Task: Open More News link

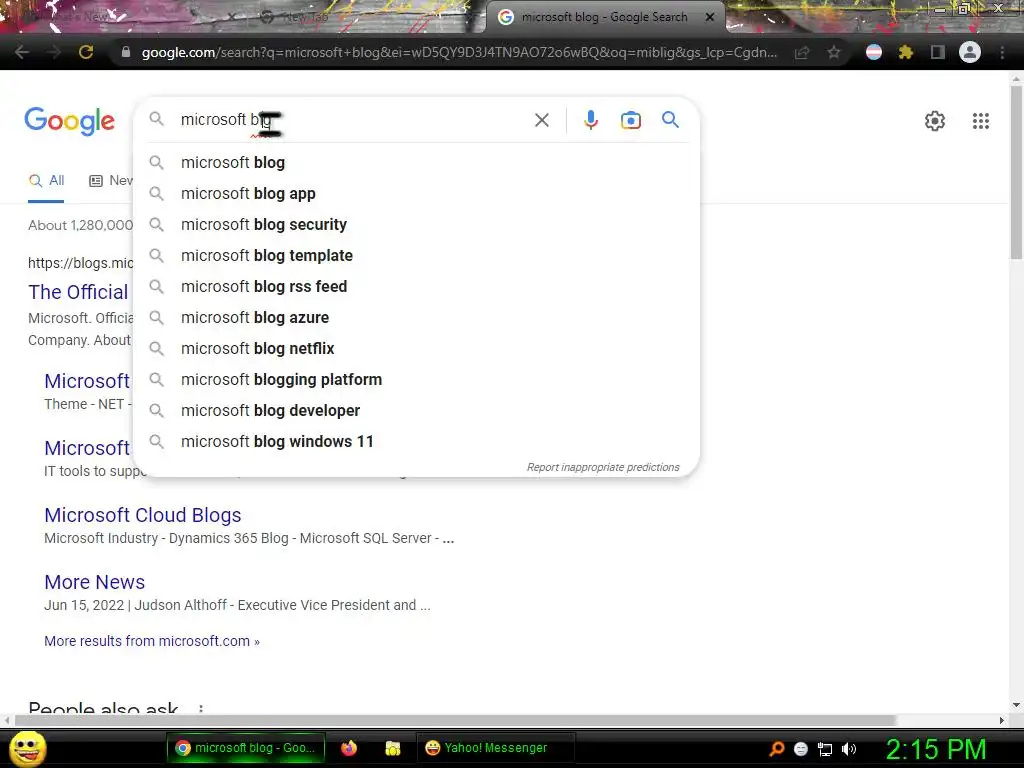Action: [95, 582]
